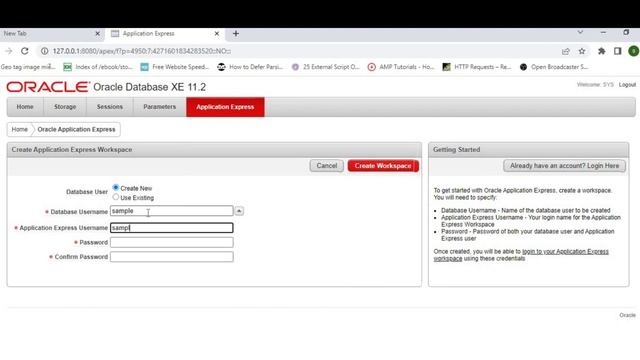Image resolution: width=640 pixels, height=360 pixels.
Task: Focus the Password field
Action: pos(171,242)
